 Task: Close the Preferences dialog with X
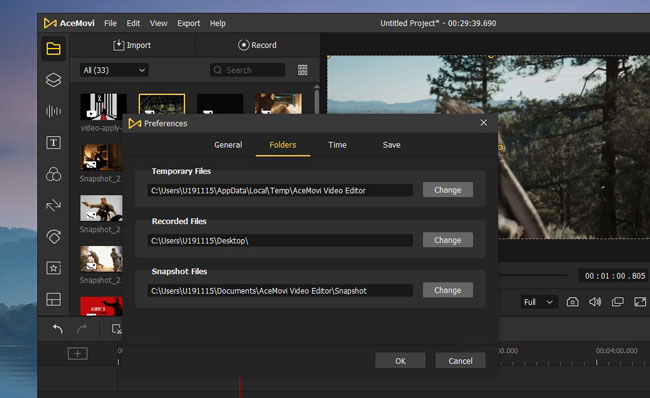pos(483,123)
